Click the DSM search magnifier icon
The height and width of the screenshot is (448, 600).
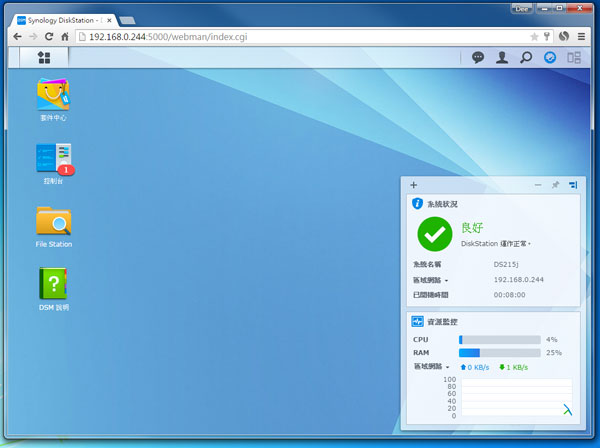pos(526,58)
